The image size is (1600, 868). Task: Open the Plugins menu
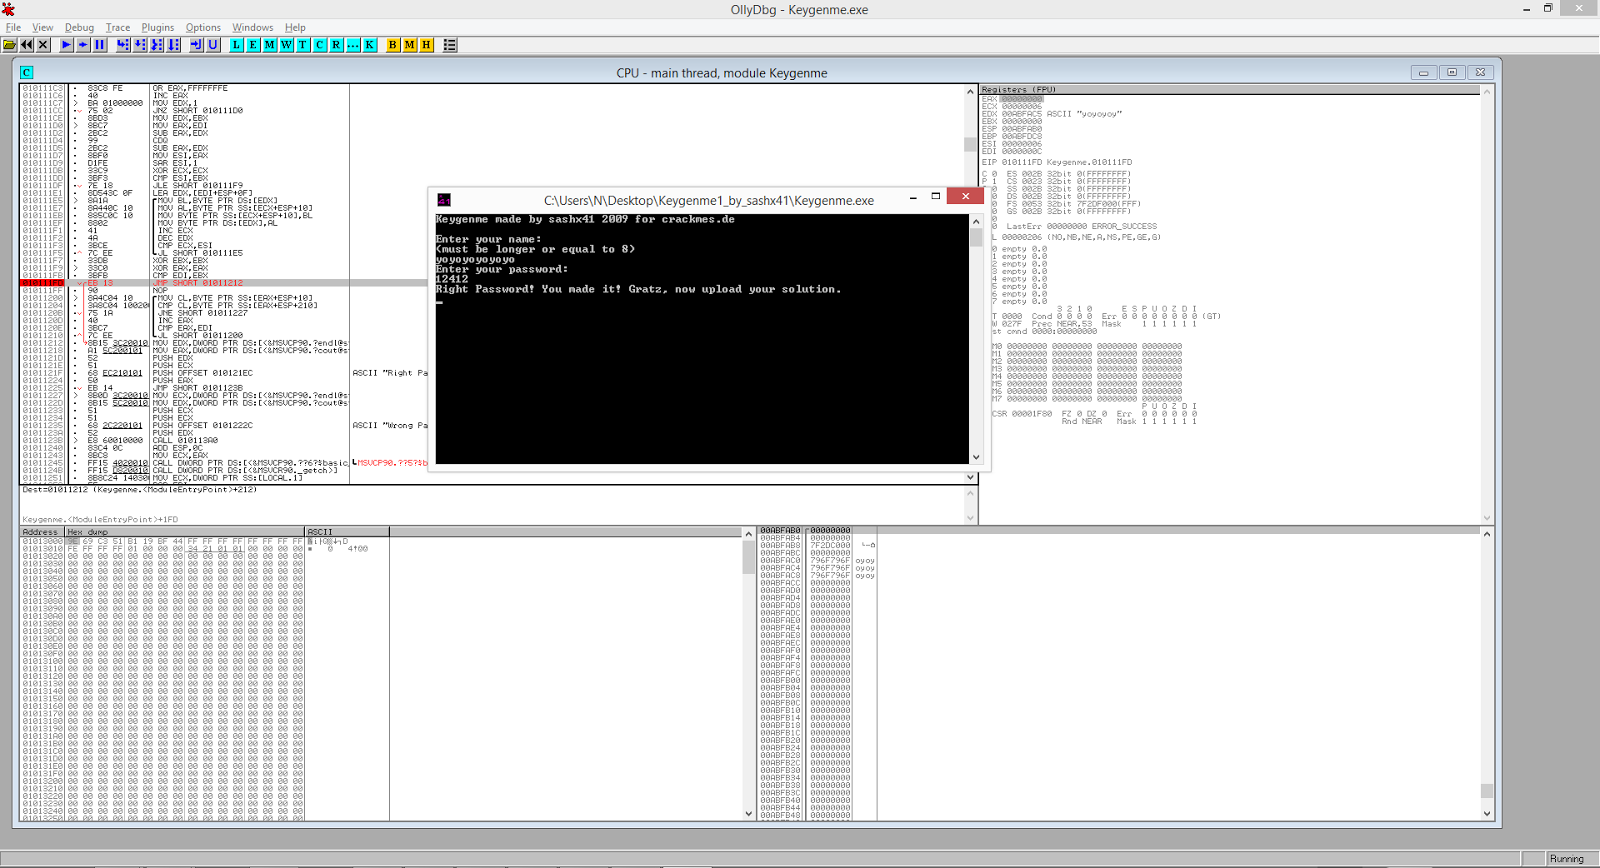tap(157, 28)
